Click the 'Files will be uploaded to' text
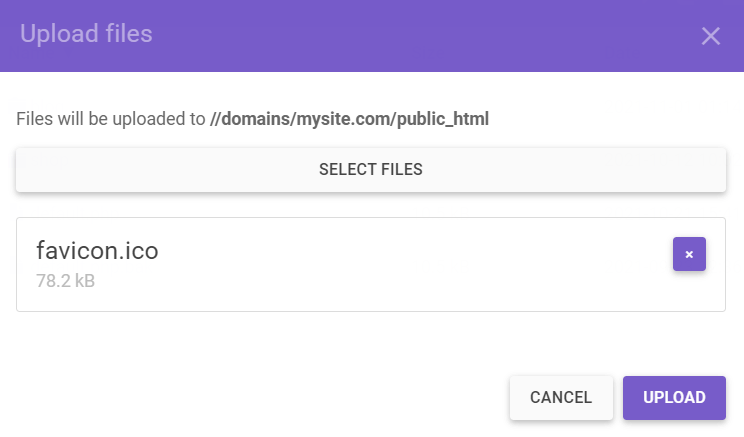Viewport: 744px width, 437px height. [x=110, y=120]
